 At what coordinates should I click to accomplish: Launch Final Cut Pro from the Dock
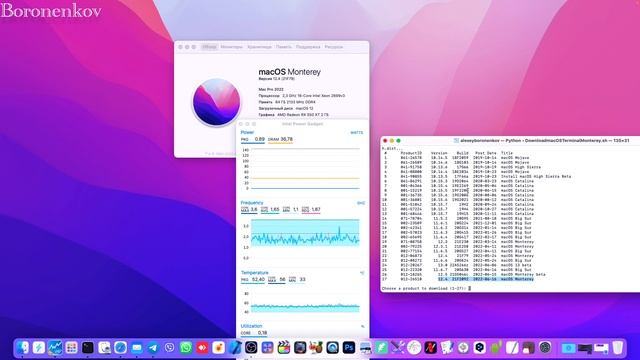[x=284, y=347]
